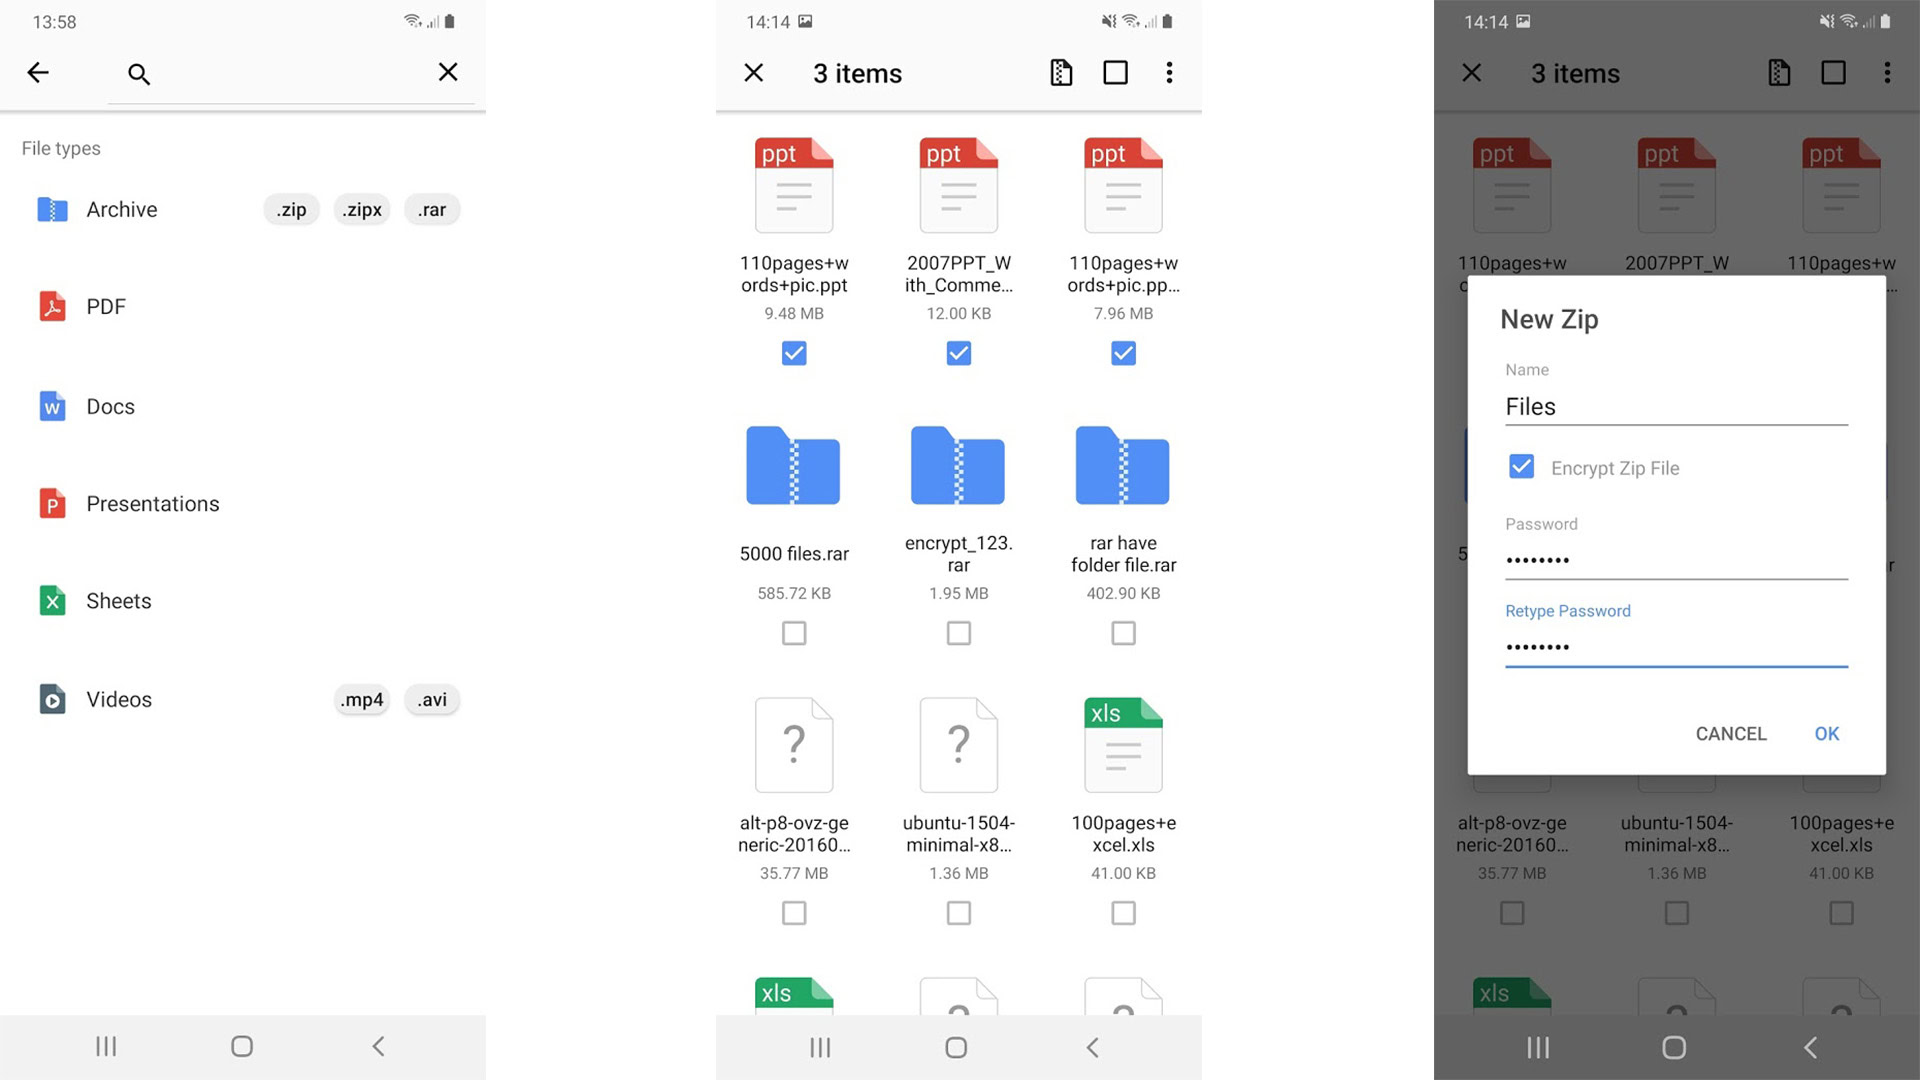Tap the search magnifier icon
The height and width of the screenshot is (1080, 1920).
click(x=139, y=74)
